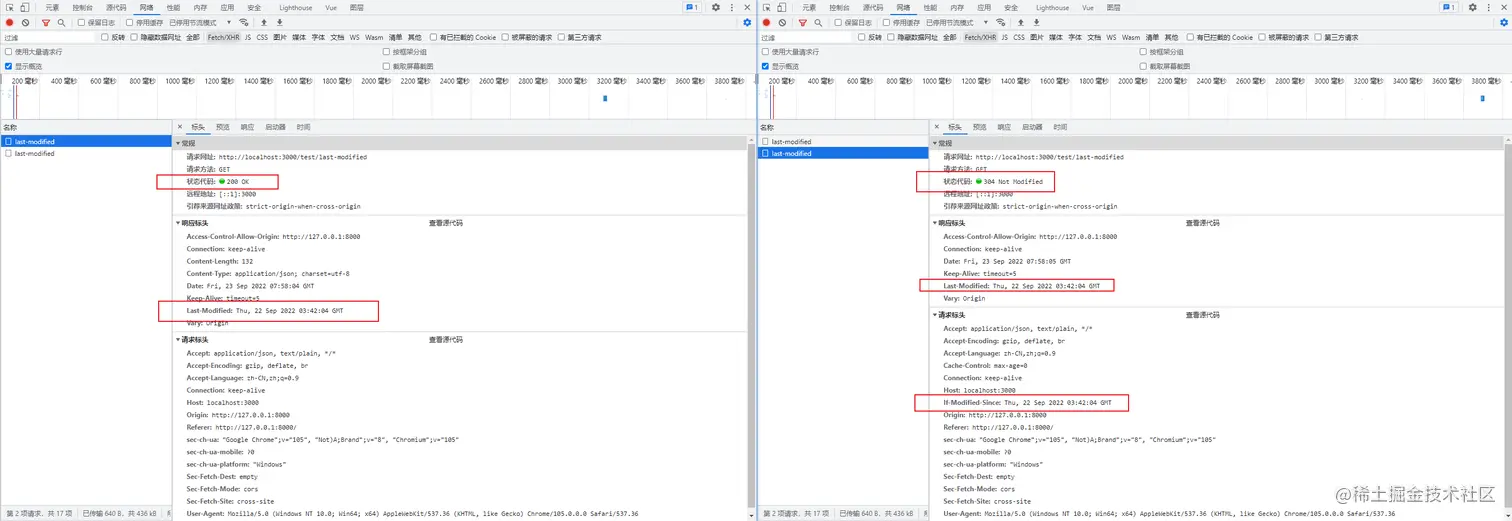Switch to 元素 tab in left DevTools
The image size is (1512, 521).
pos(52,7)
